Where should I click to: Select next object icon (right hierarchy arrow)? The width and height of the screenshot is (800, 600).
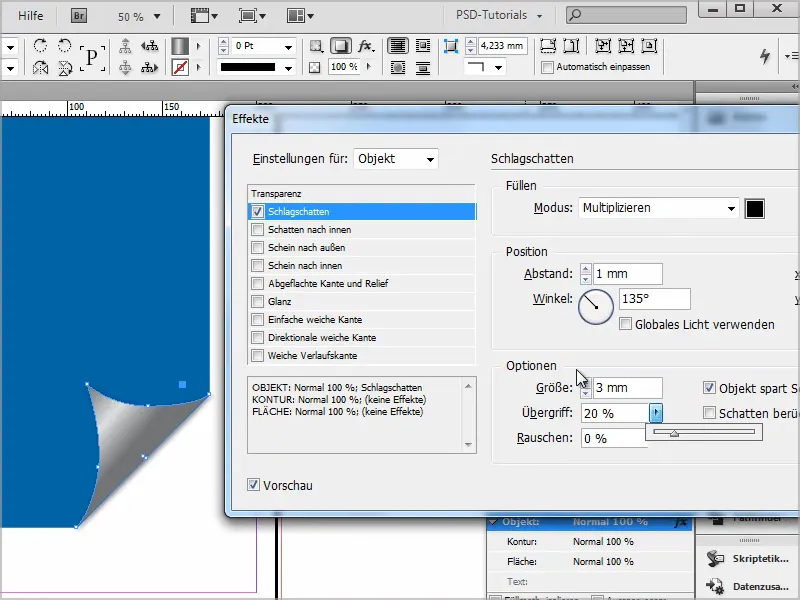pyautogui.click(x=149, y=67)
